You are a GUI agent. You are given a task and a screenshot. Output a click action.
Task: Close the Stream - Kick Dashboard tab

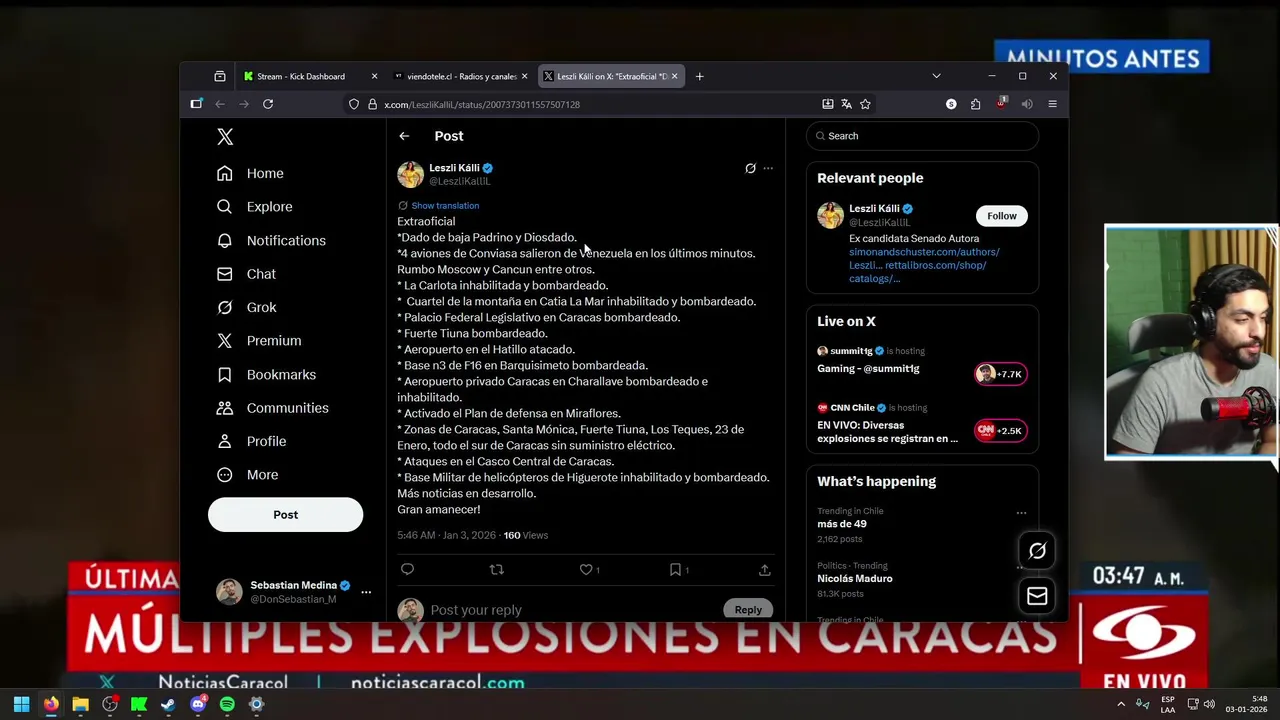374,77
